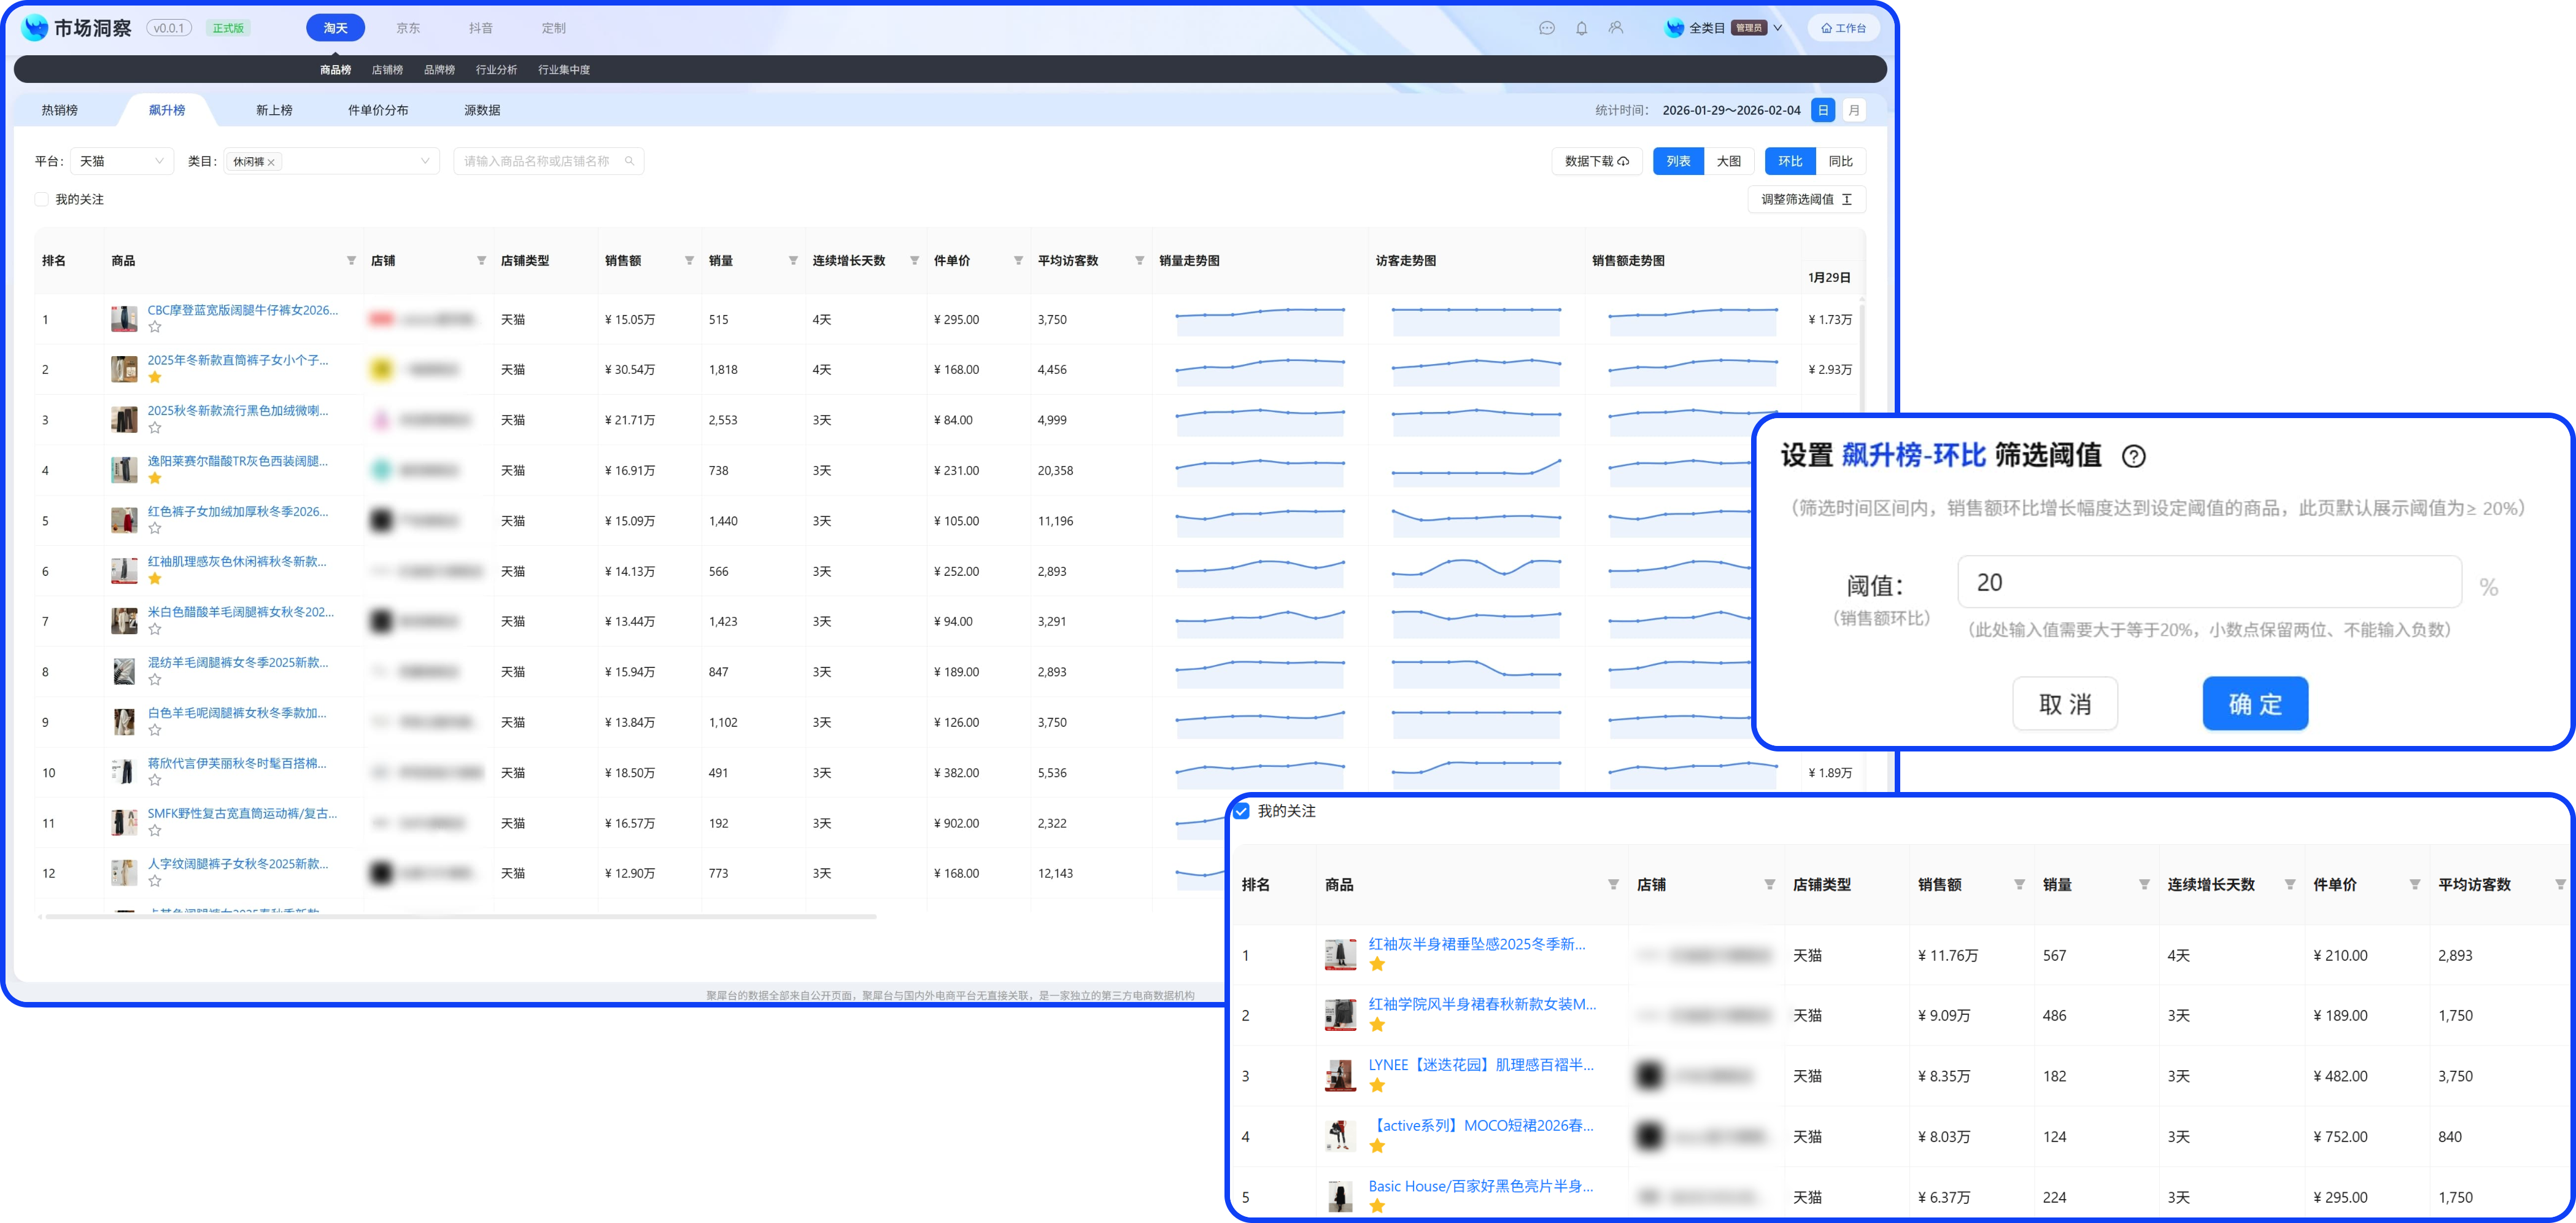Click the 确定 confirm button

click(x=2254, y=704)
